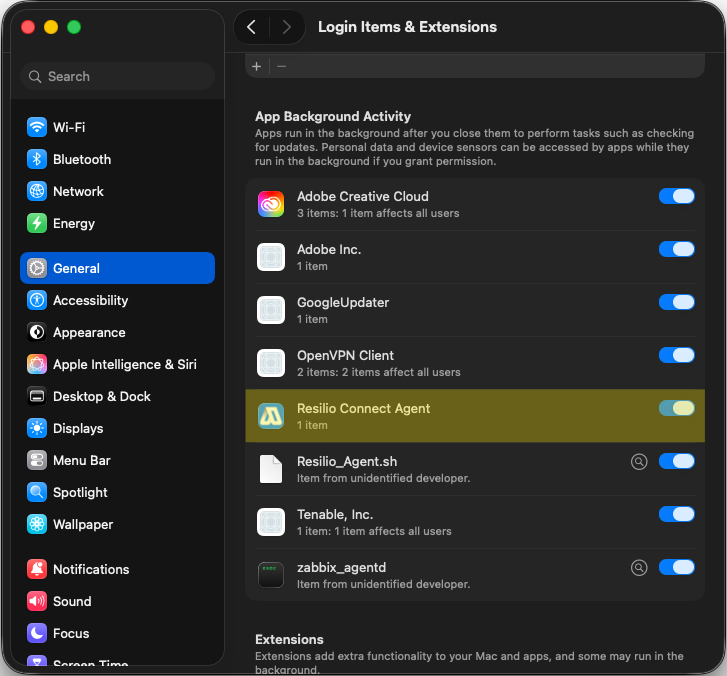The height and width of the screenshot is (676, 727).
Task: Disable the Resilio_Agent.sh switch
Action: point(676,461)
